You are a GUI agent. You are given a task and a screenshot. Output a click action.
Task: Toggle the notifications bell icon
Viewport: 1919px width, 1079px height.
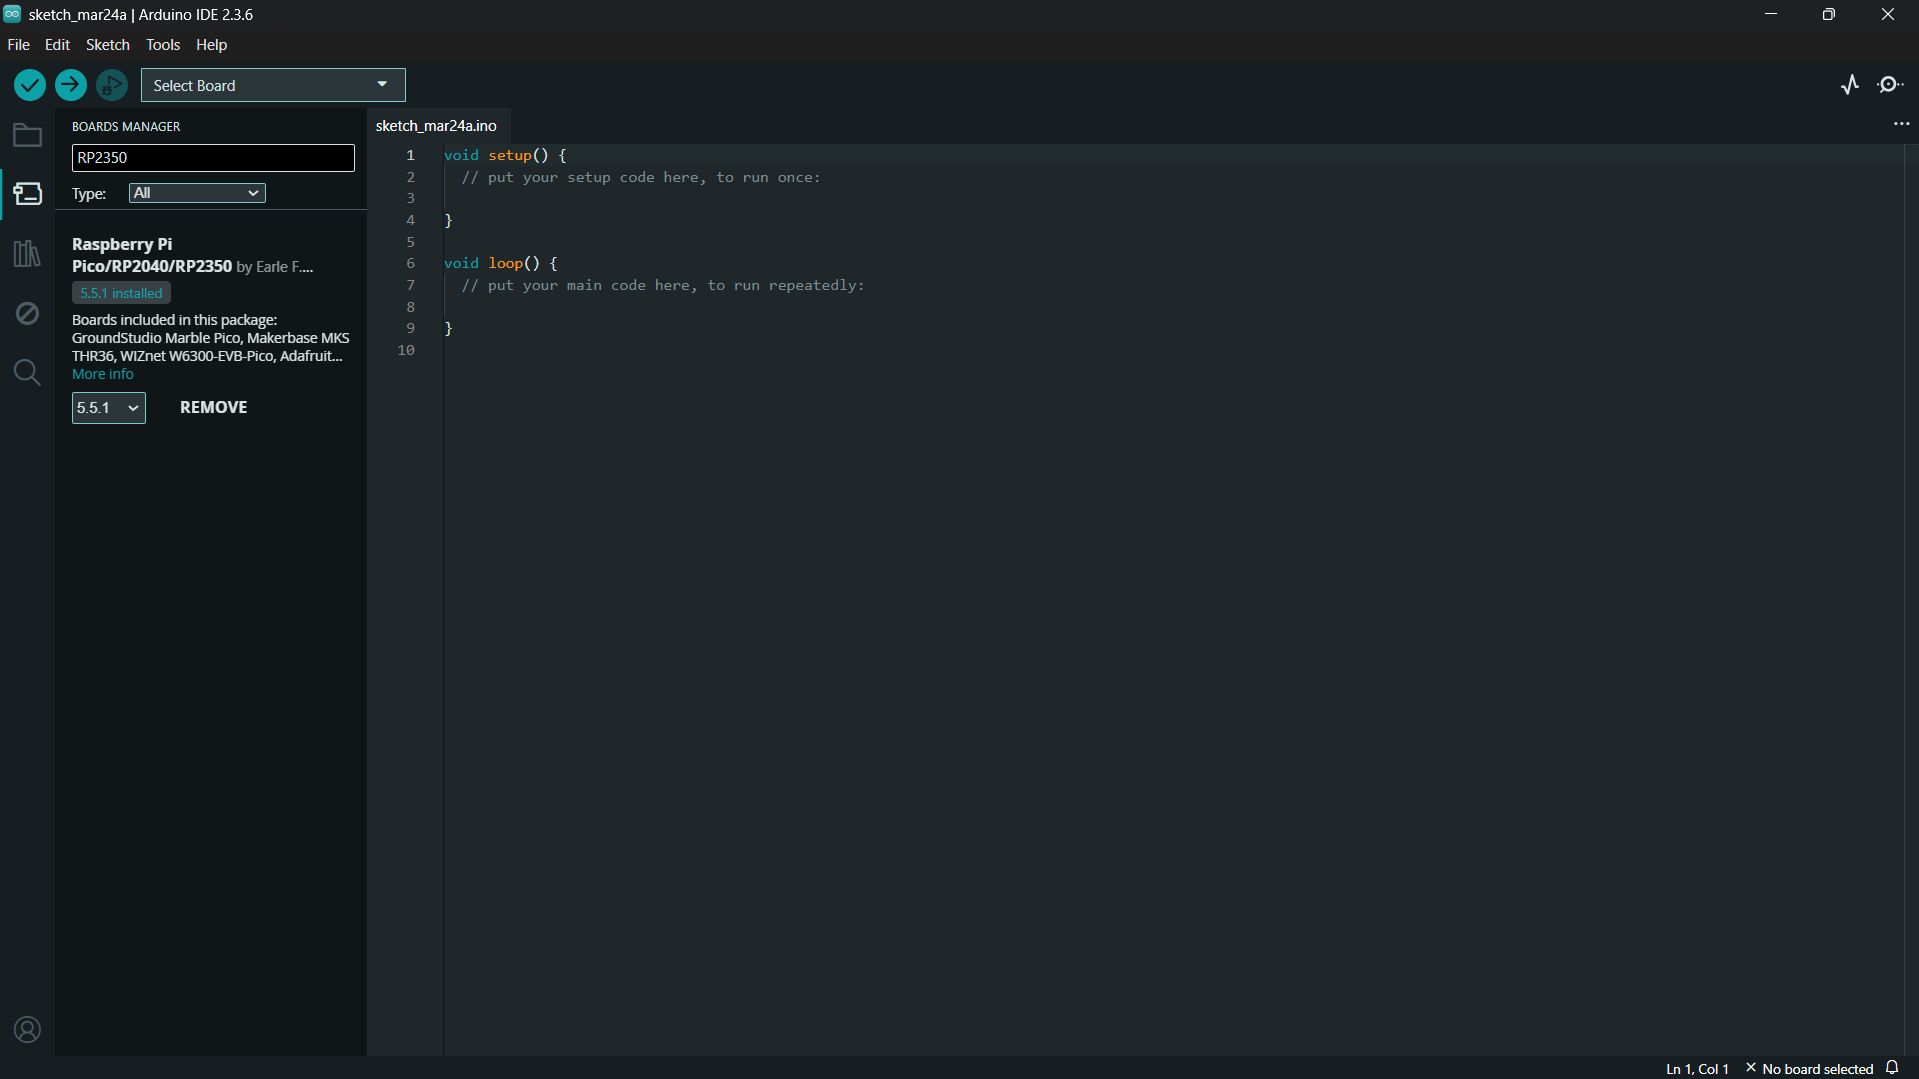coord(1892,1068)
